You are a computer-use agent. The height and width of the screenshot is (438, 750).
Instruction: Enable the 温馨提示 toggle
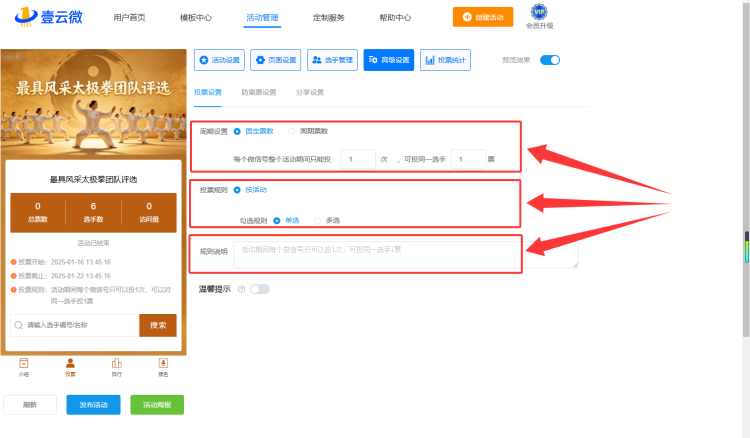coord(260,289)
